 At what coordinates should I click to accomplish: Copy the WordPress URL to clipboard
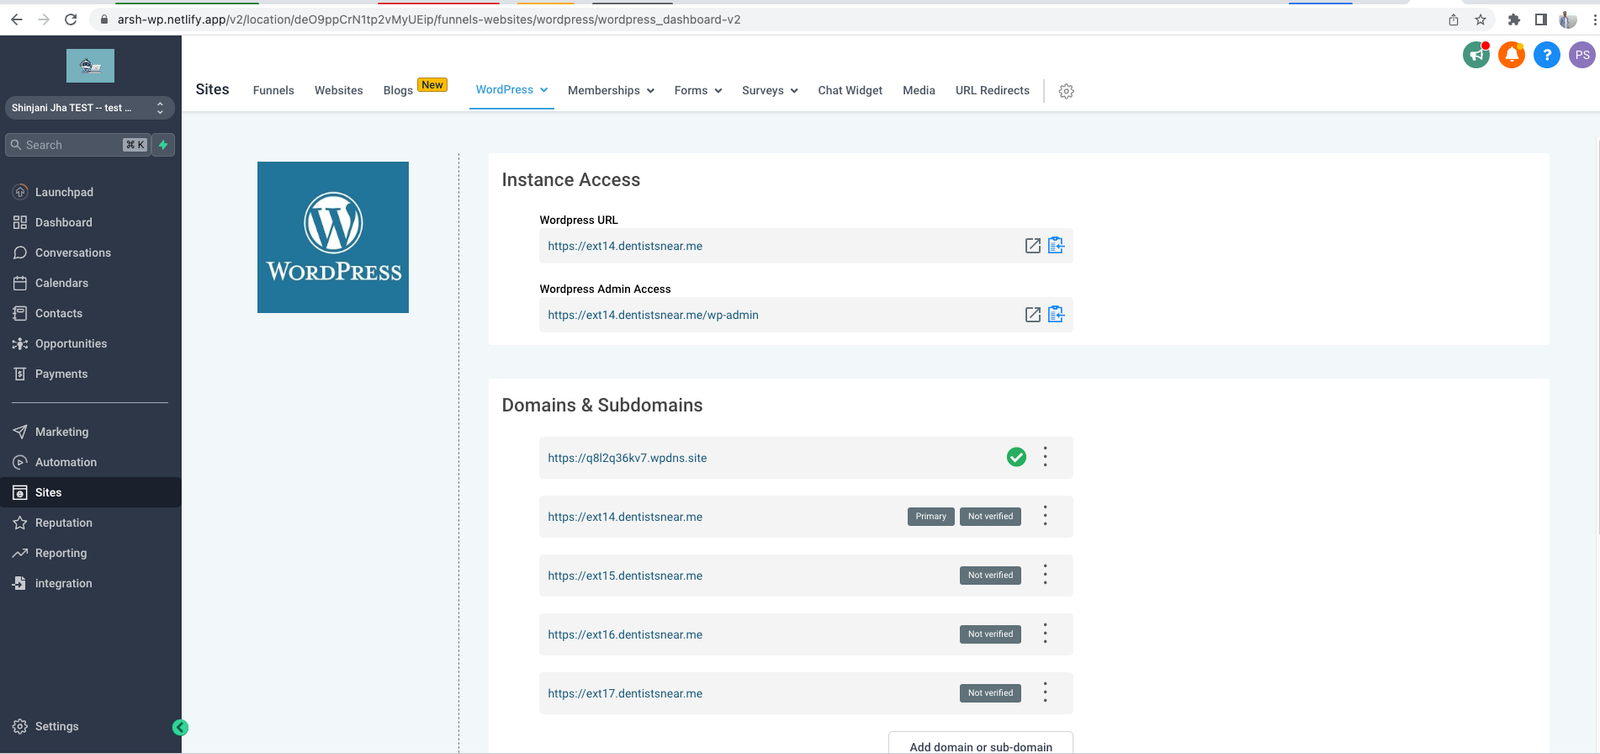tap(1056, 246)
